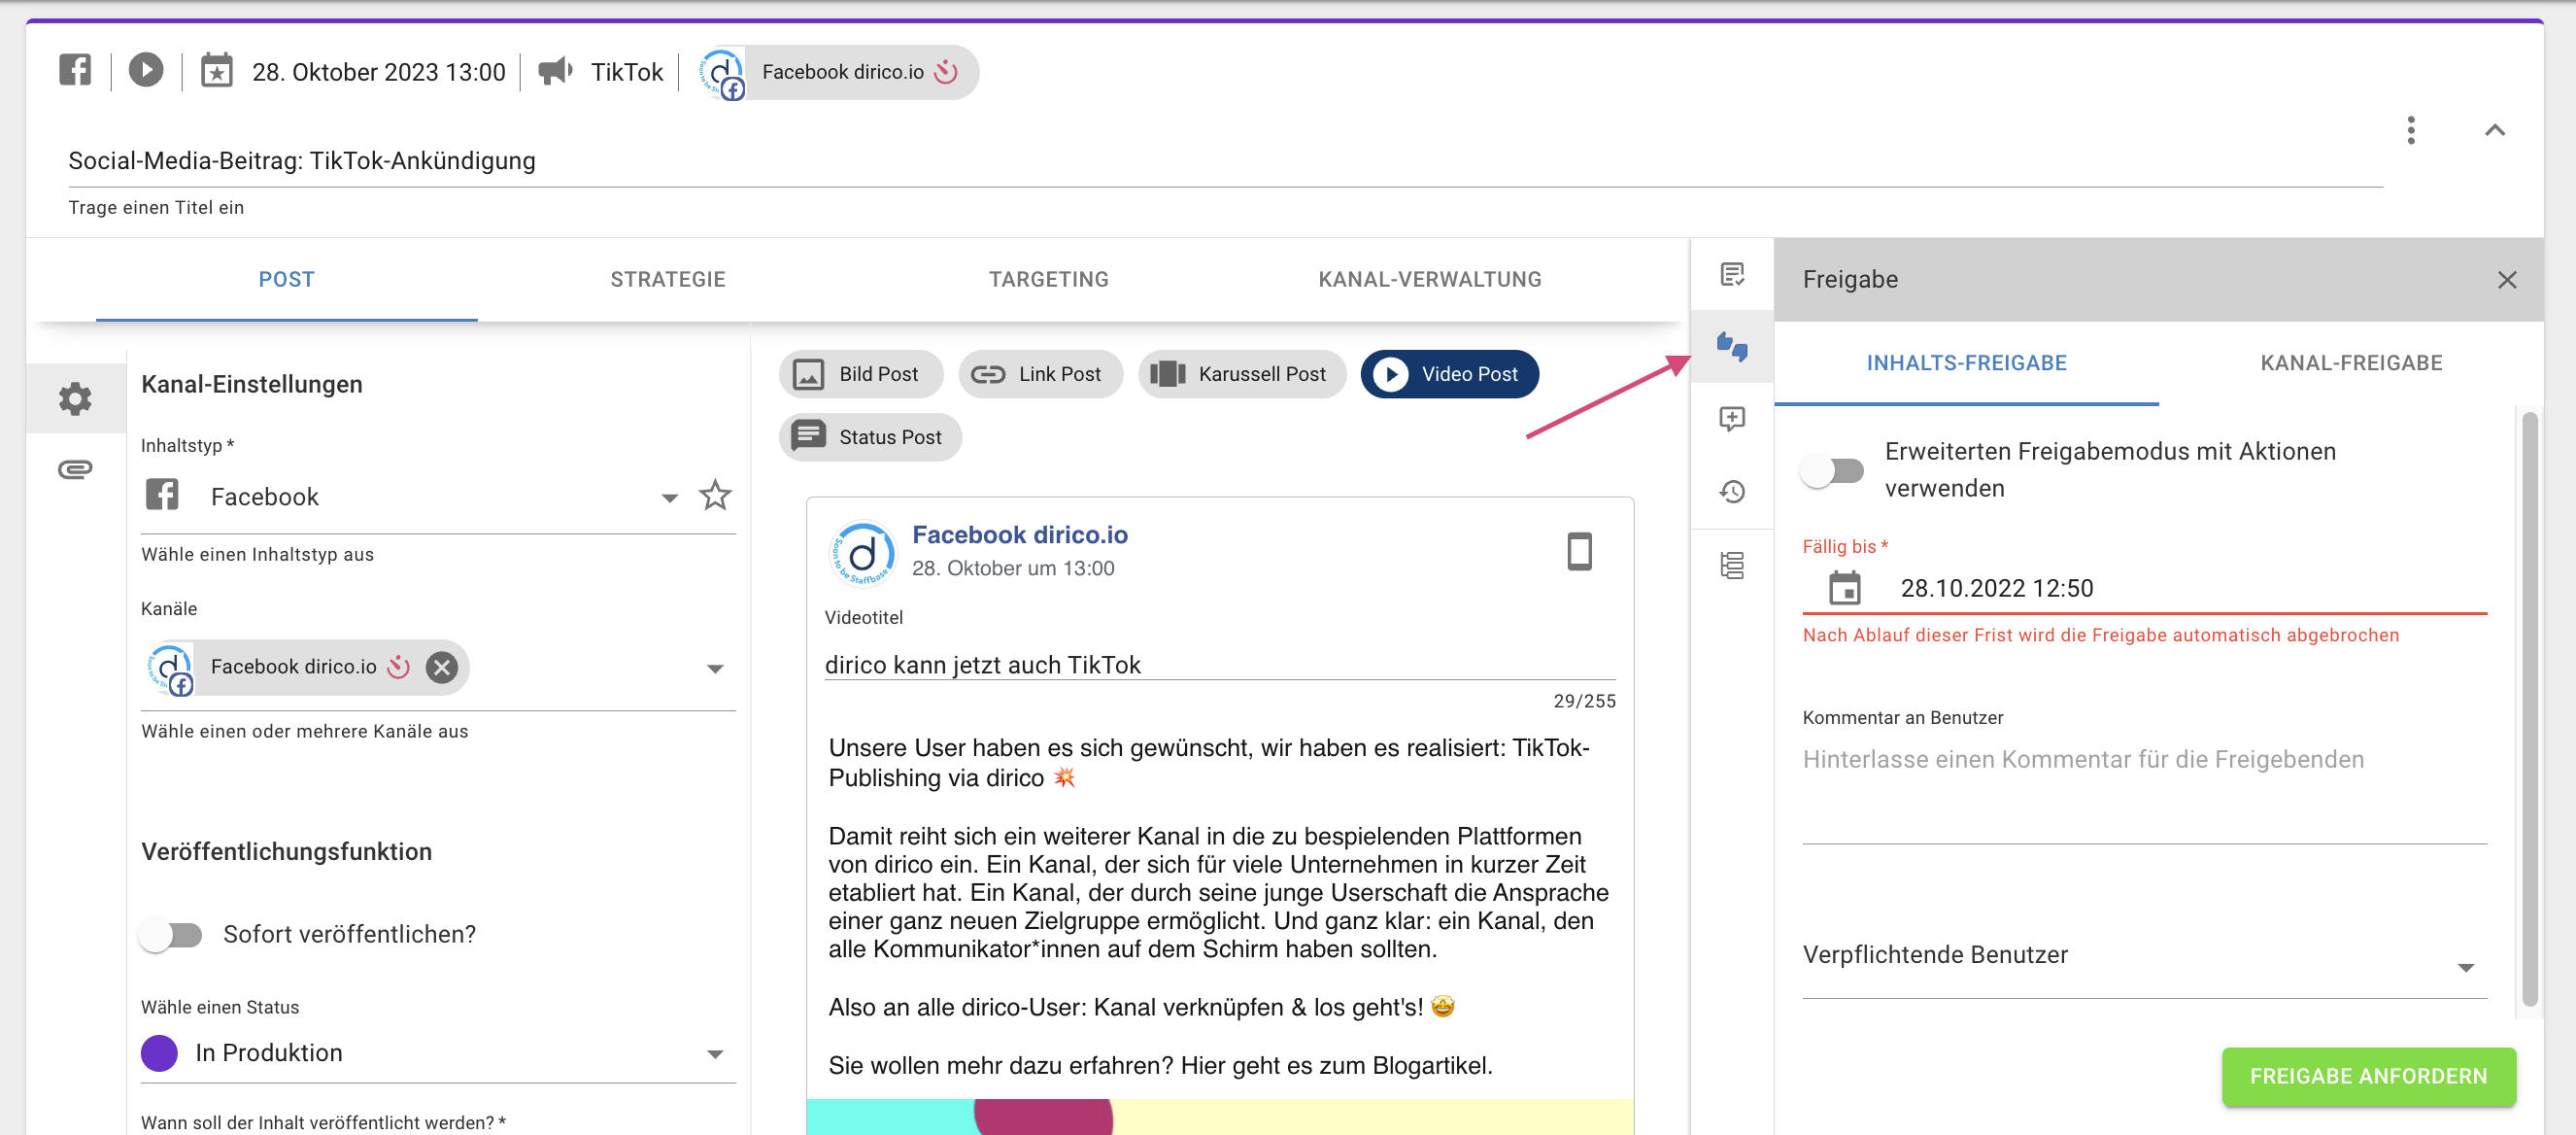Click FREIGABE ANFORDERN button
2576x1135 pixels.
pos(2368,1077)
